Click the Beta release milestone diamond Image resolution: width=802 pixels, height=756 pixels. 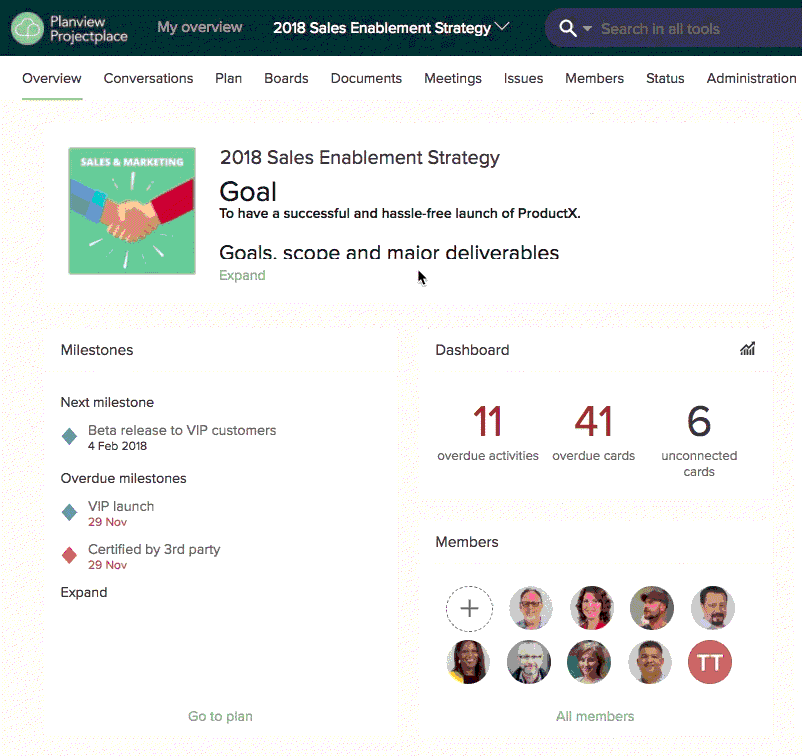[69, 436]
